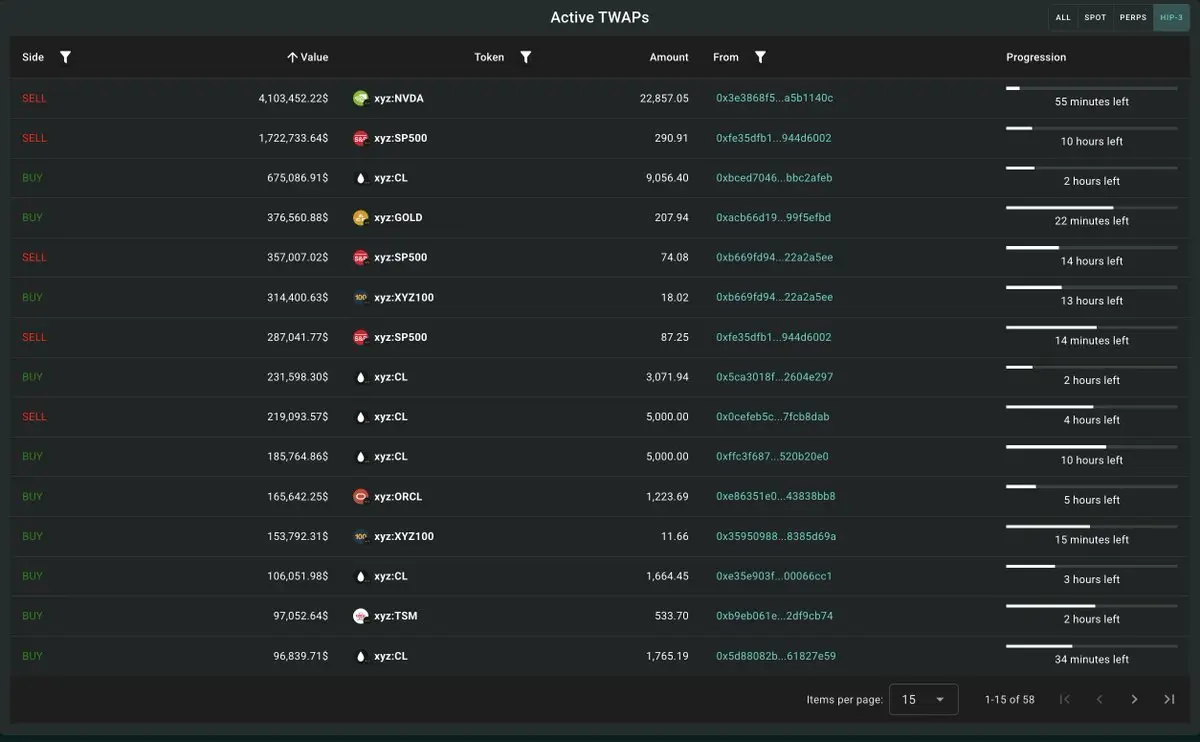Click the 4,103,452.22$ value cell
This screenshot has height=742, width=1200.
point(293,98)
